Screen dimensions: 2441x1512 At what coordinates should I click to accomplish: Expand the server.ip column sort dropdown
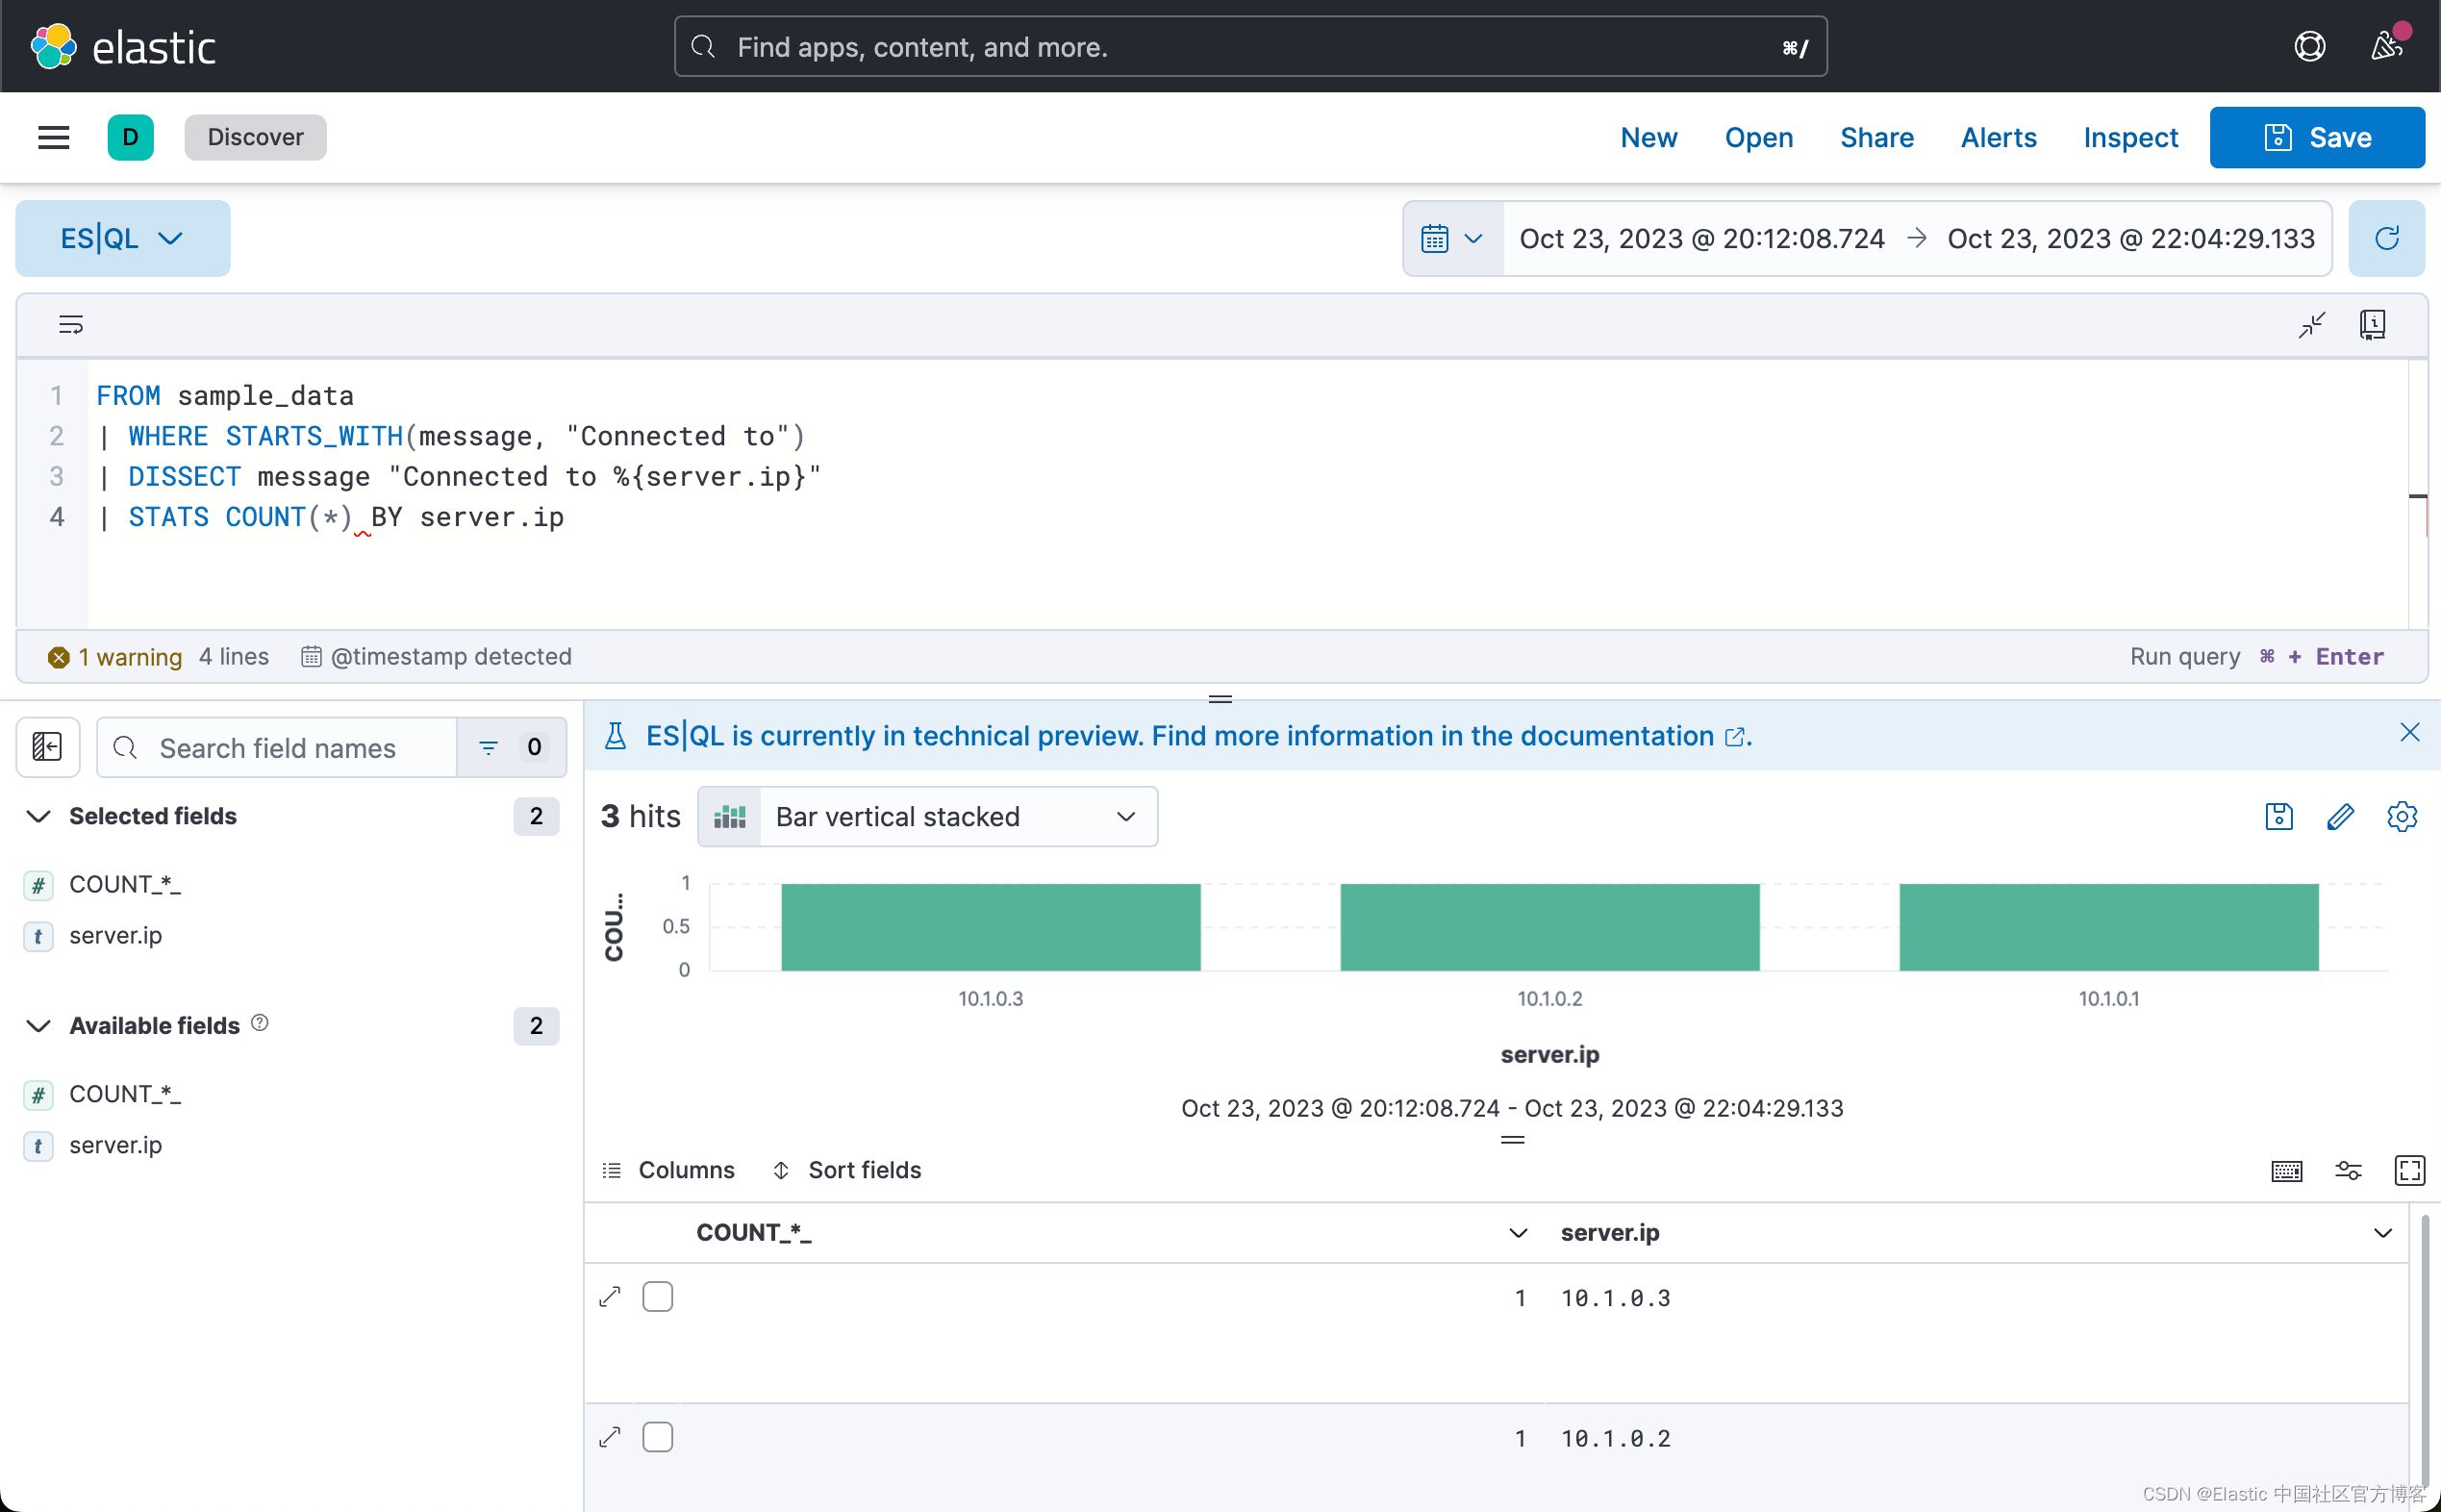click(x=2383, y=1233)
